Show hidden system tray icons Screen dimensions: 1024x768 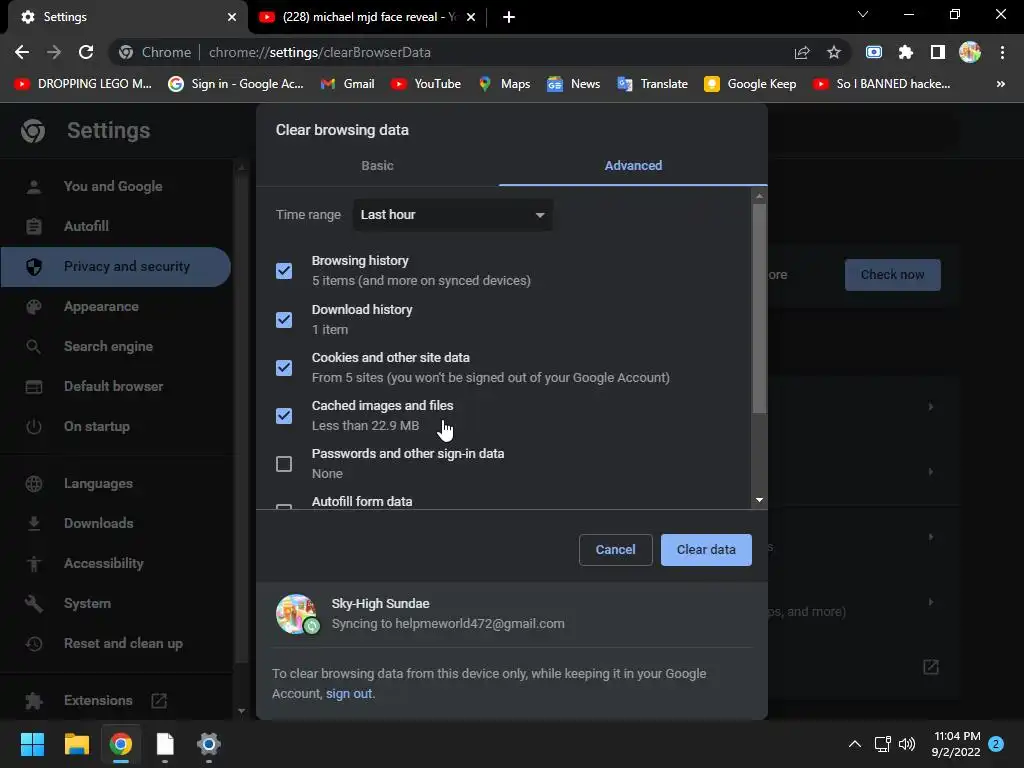click(854, 744)
